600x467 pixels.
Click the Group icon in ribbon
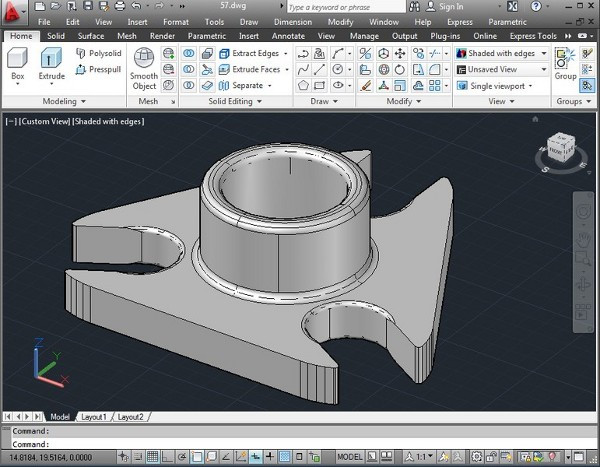(566, 64)
